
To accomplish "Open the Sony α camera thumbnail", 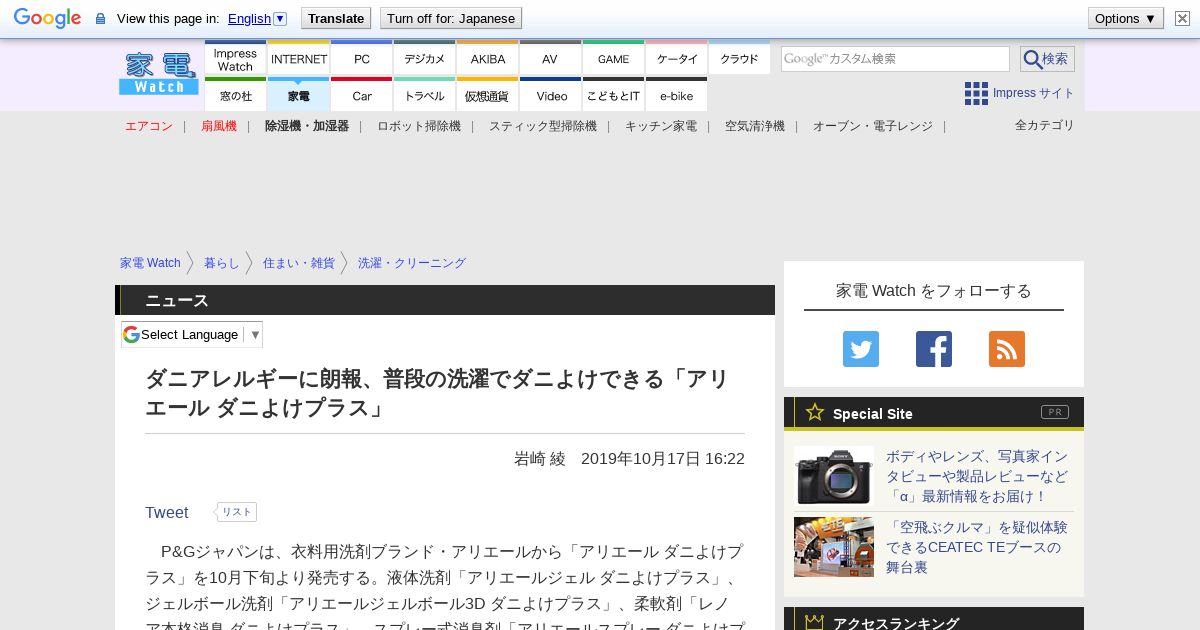I will point(834,476).
